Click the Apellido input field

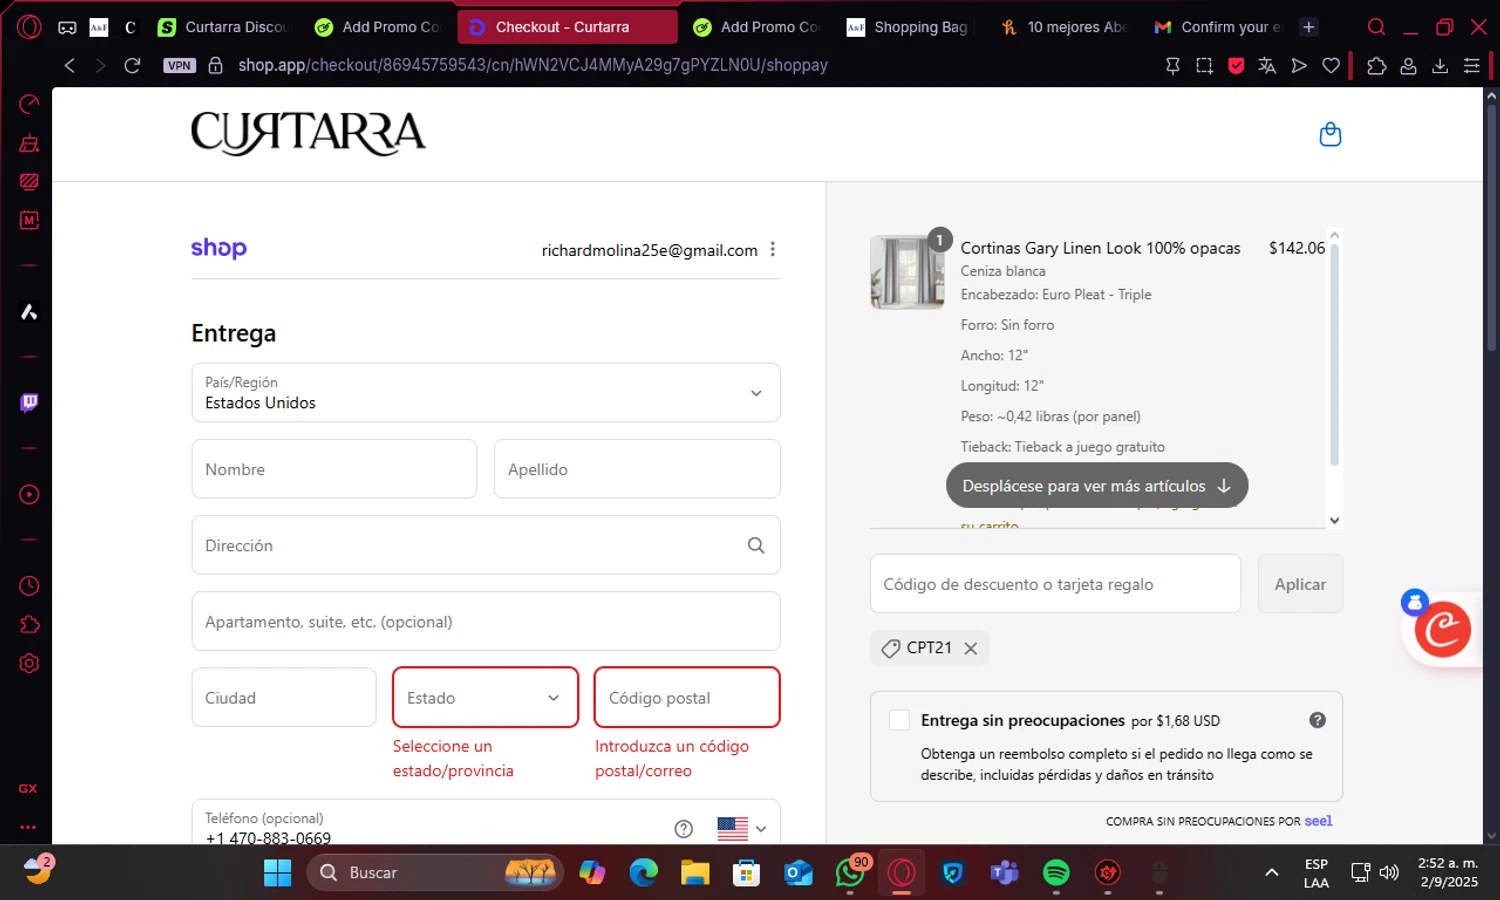click(x=637, y=469)
